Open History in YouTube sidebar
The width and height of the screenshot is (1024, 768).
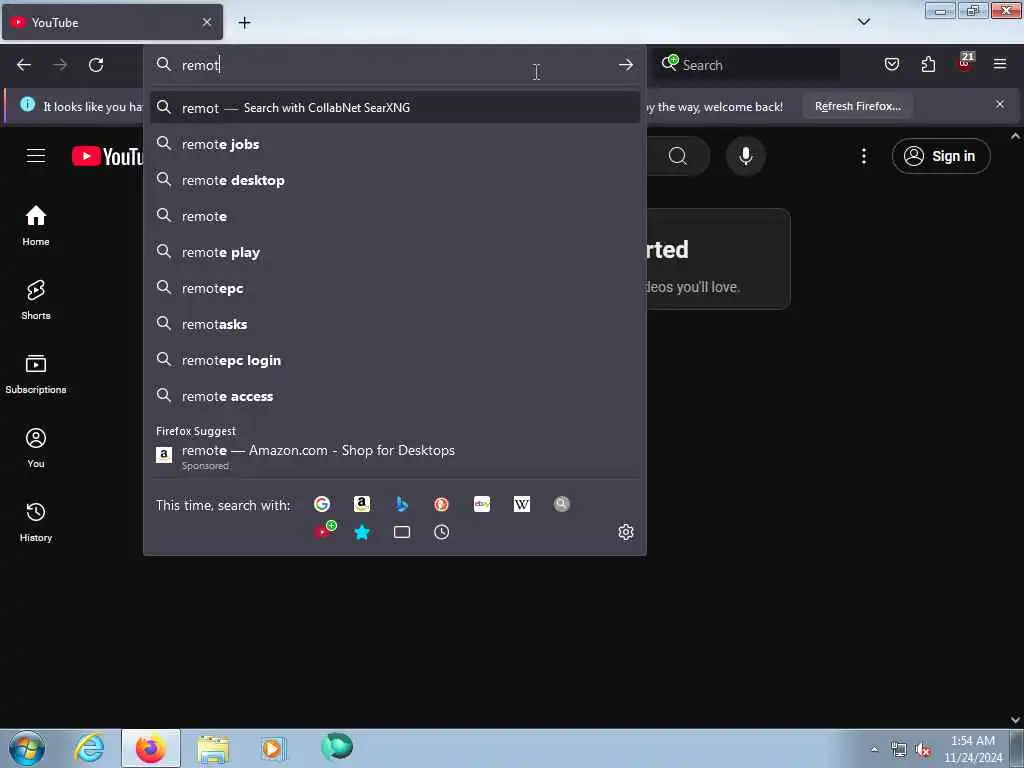36,522
